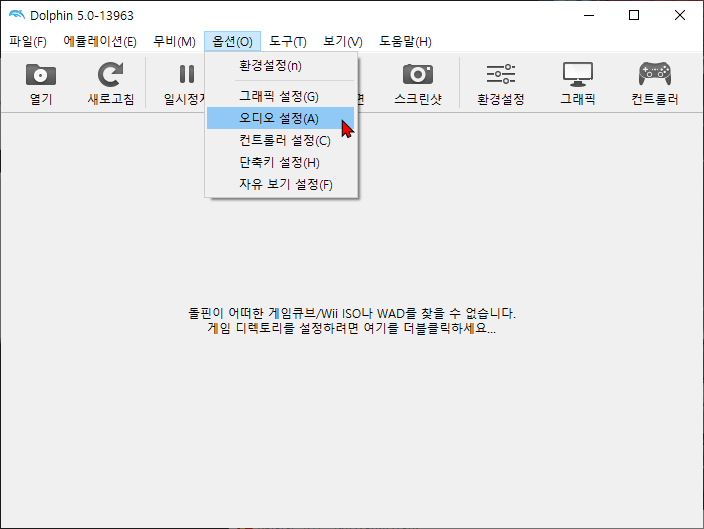Image resolution: width=704 pixels, height=529 pixels.
Task: Close the Dolphin window
Action: click(x=680, y=15)
